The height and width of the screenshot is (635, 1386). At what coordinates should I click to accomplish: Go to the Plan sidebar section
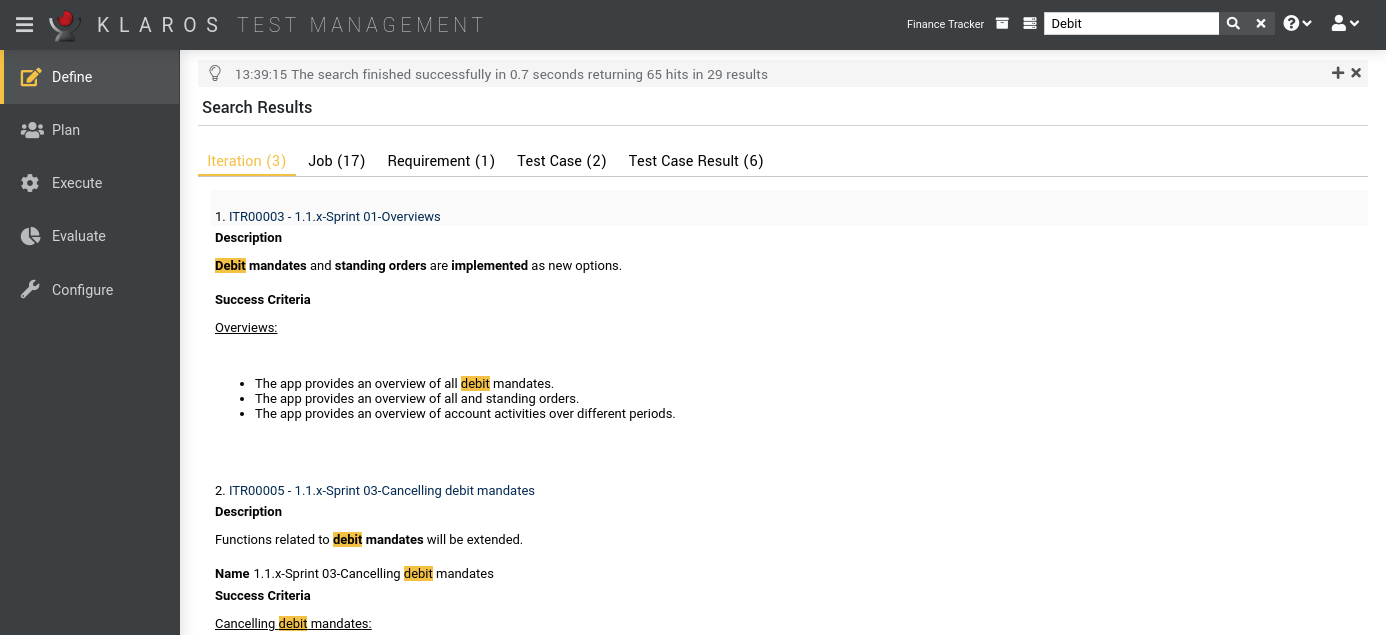(66, 130)
